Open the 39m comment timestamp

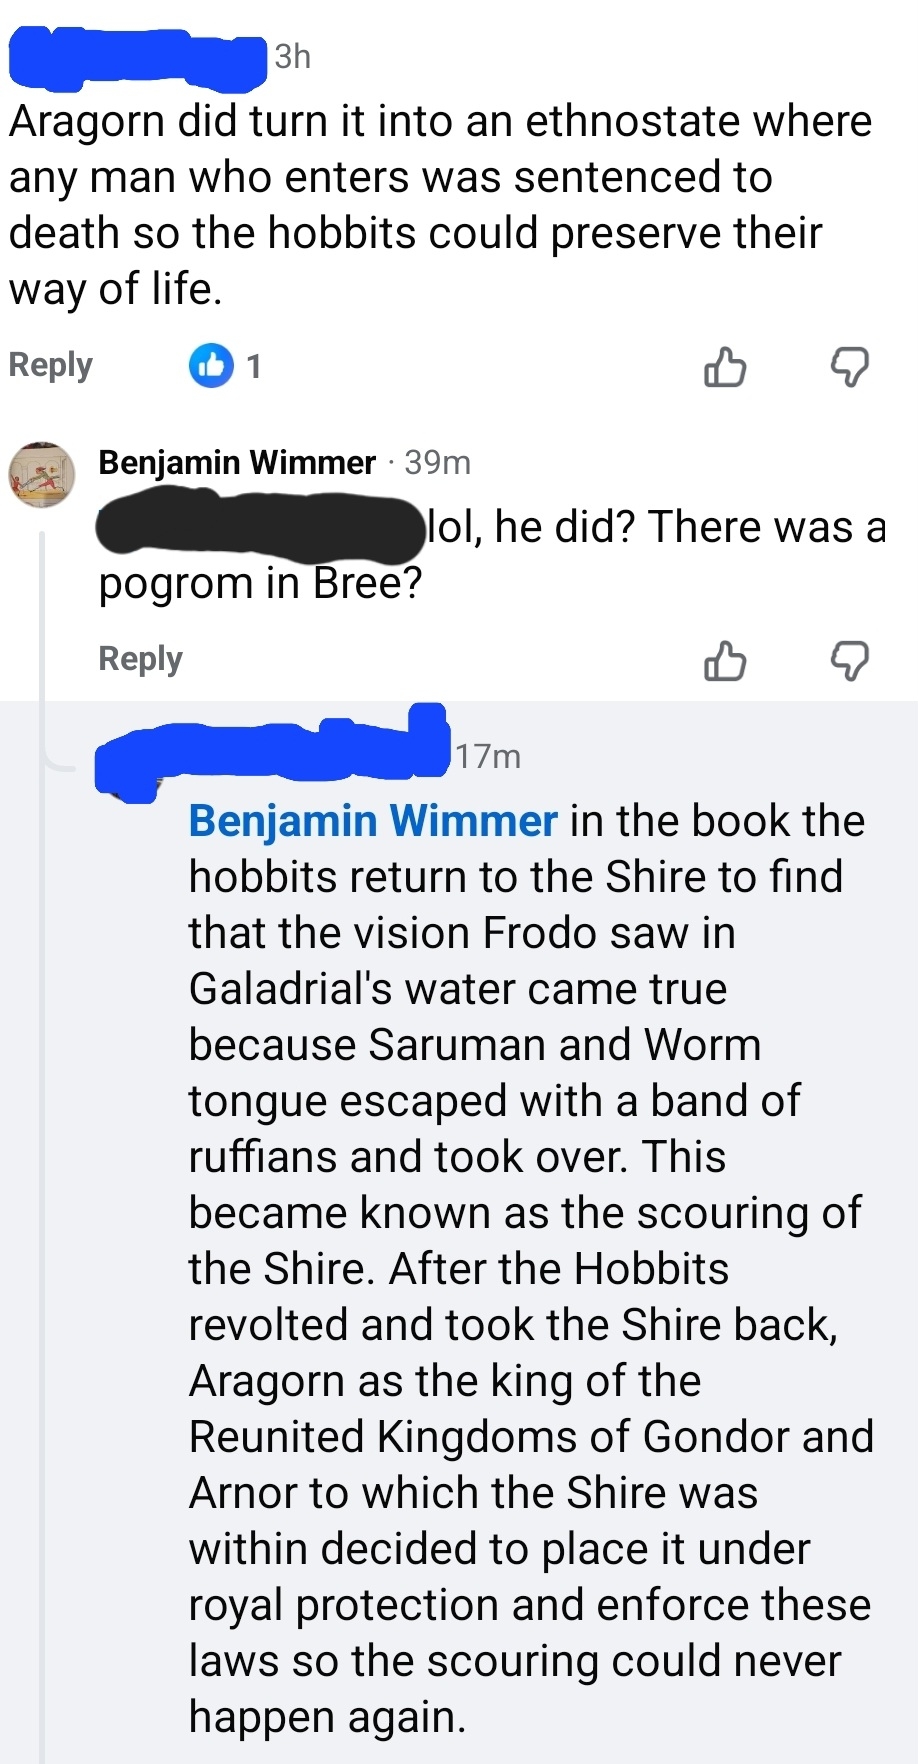(x=438, y=462)
